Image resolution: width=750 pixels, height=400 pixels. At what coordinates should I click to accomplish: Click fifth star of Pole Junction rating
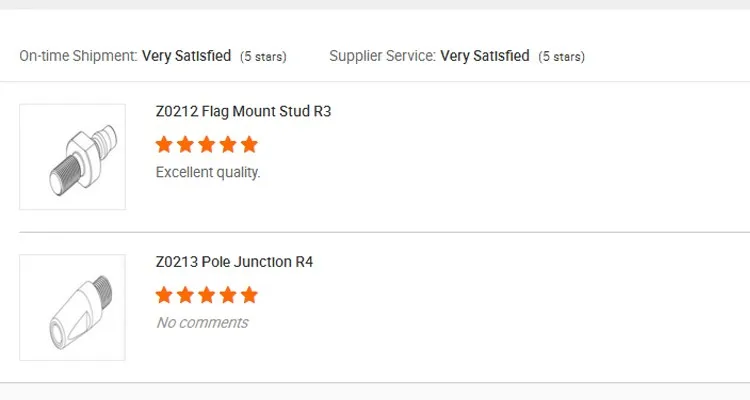pyautogui.click(x=249, y=295)
